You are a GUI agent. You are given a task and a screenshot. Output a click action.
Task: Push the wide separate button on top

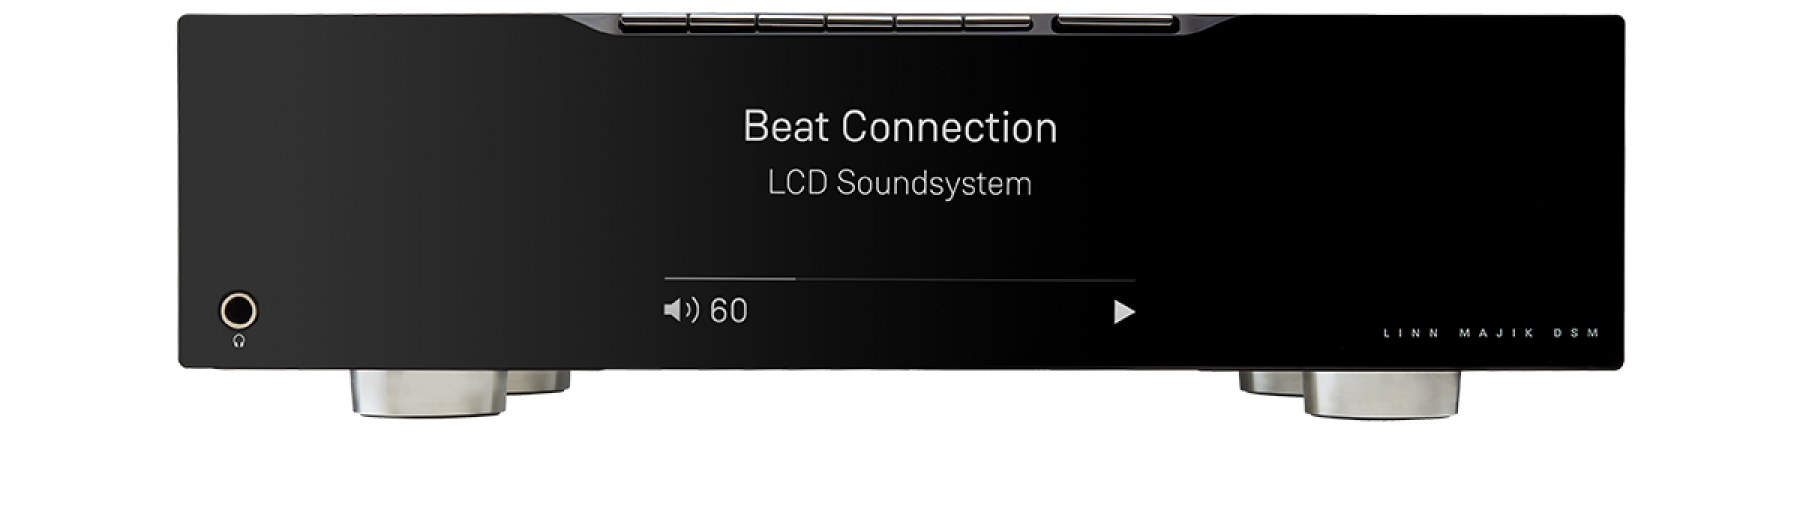(x=1113, y=22)
